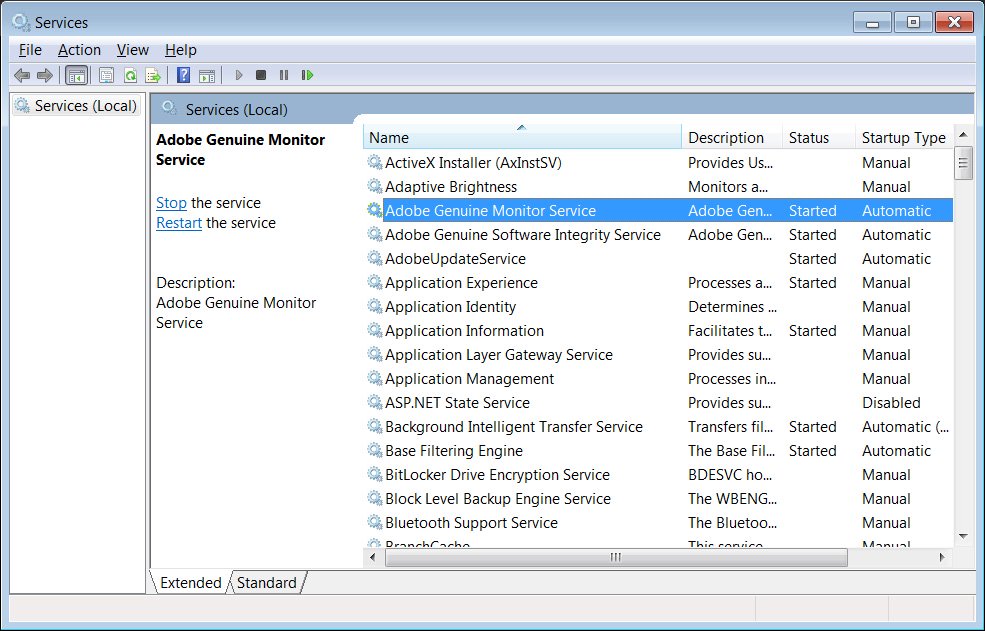Viewport: 985px width, 631px height.
Task: Toggle the Show/Hide Action Pane icon
Action: pyautogui.click(x=207, y=75)
